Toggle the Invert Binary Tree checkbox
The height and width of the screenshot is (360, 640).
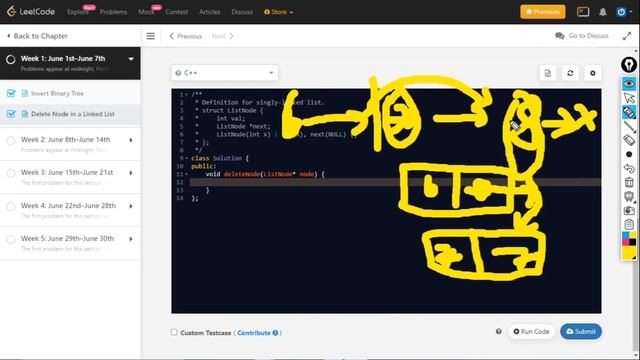click(11, 93)
